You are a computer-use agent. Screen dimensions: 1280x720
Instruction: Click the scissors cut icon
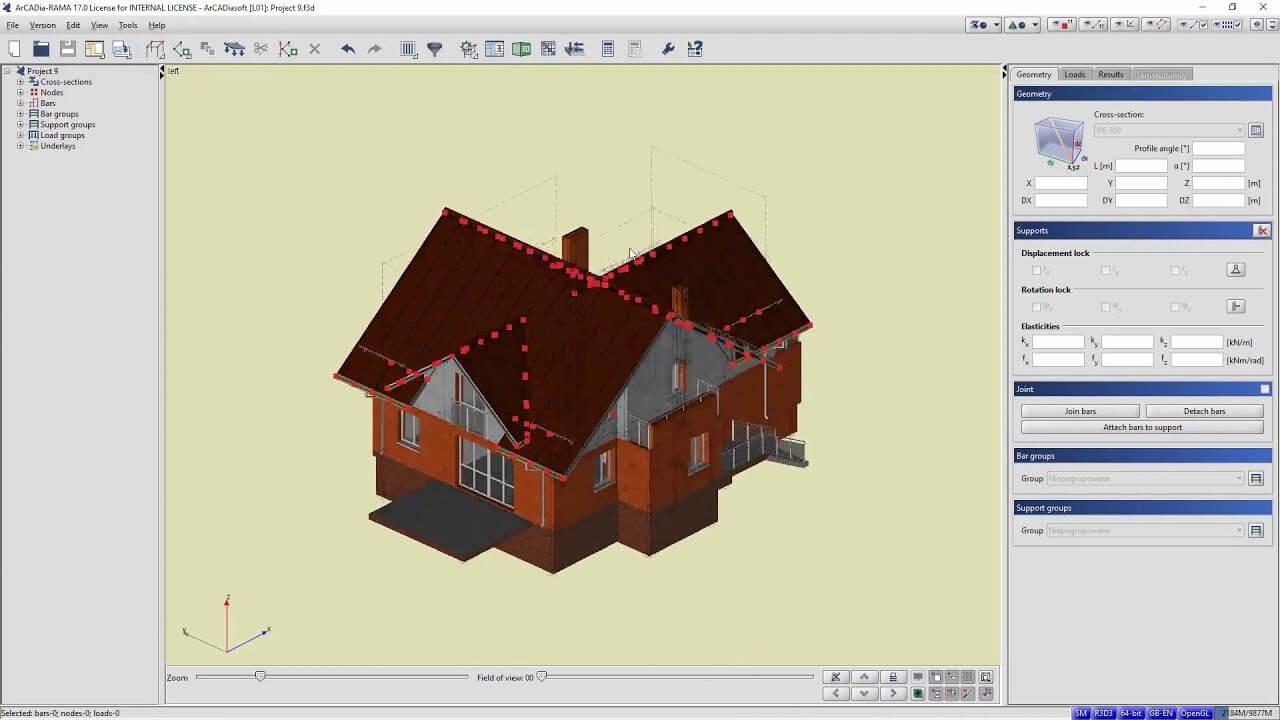261,48
